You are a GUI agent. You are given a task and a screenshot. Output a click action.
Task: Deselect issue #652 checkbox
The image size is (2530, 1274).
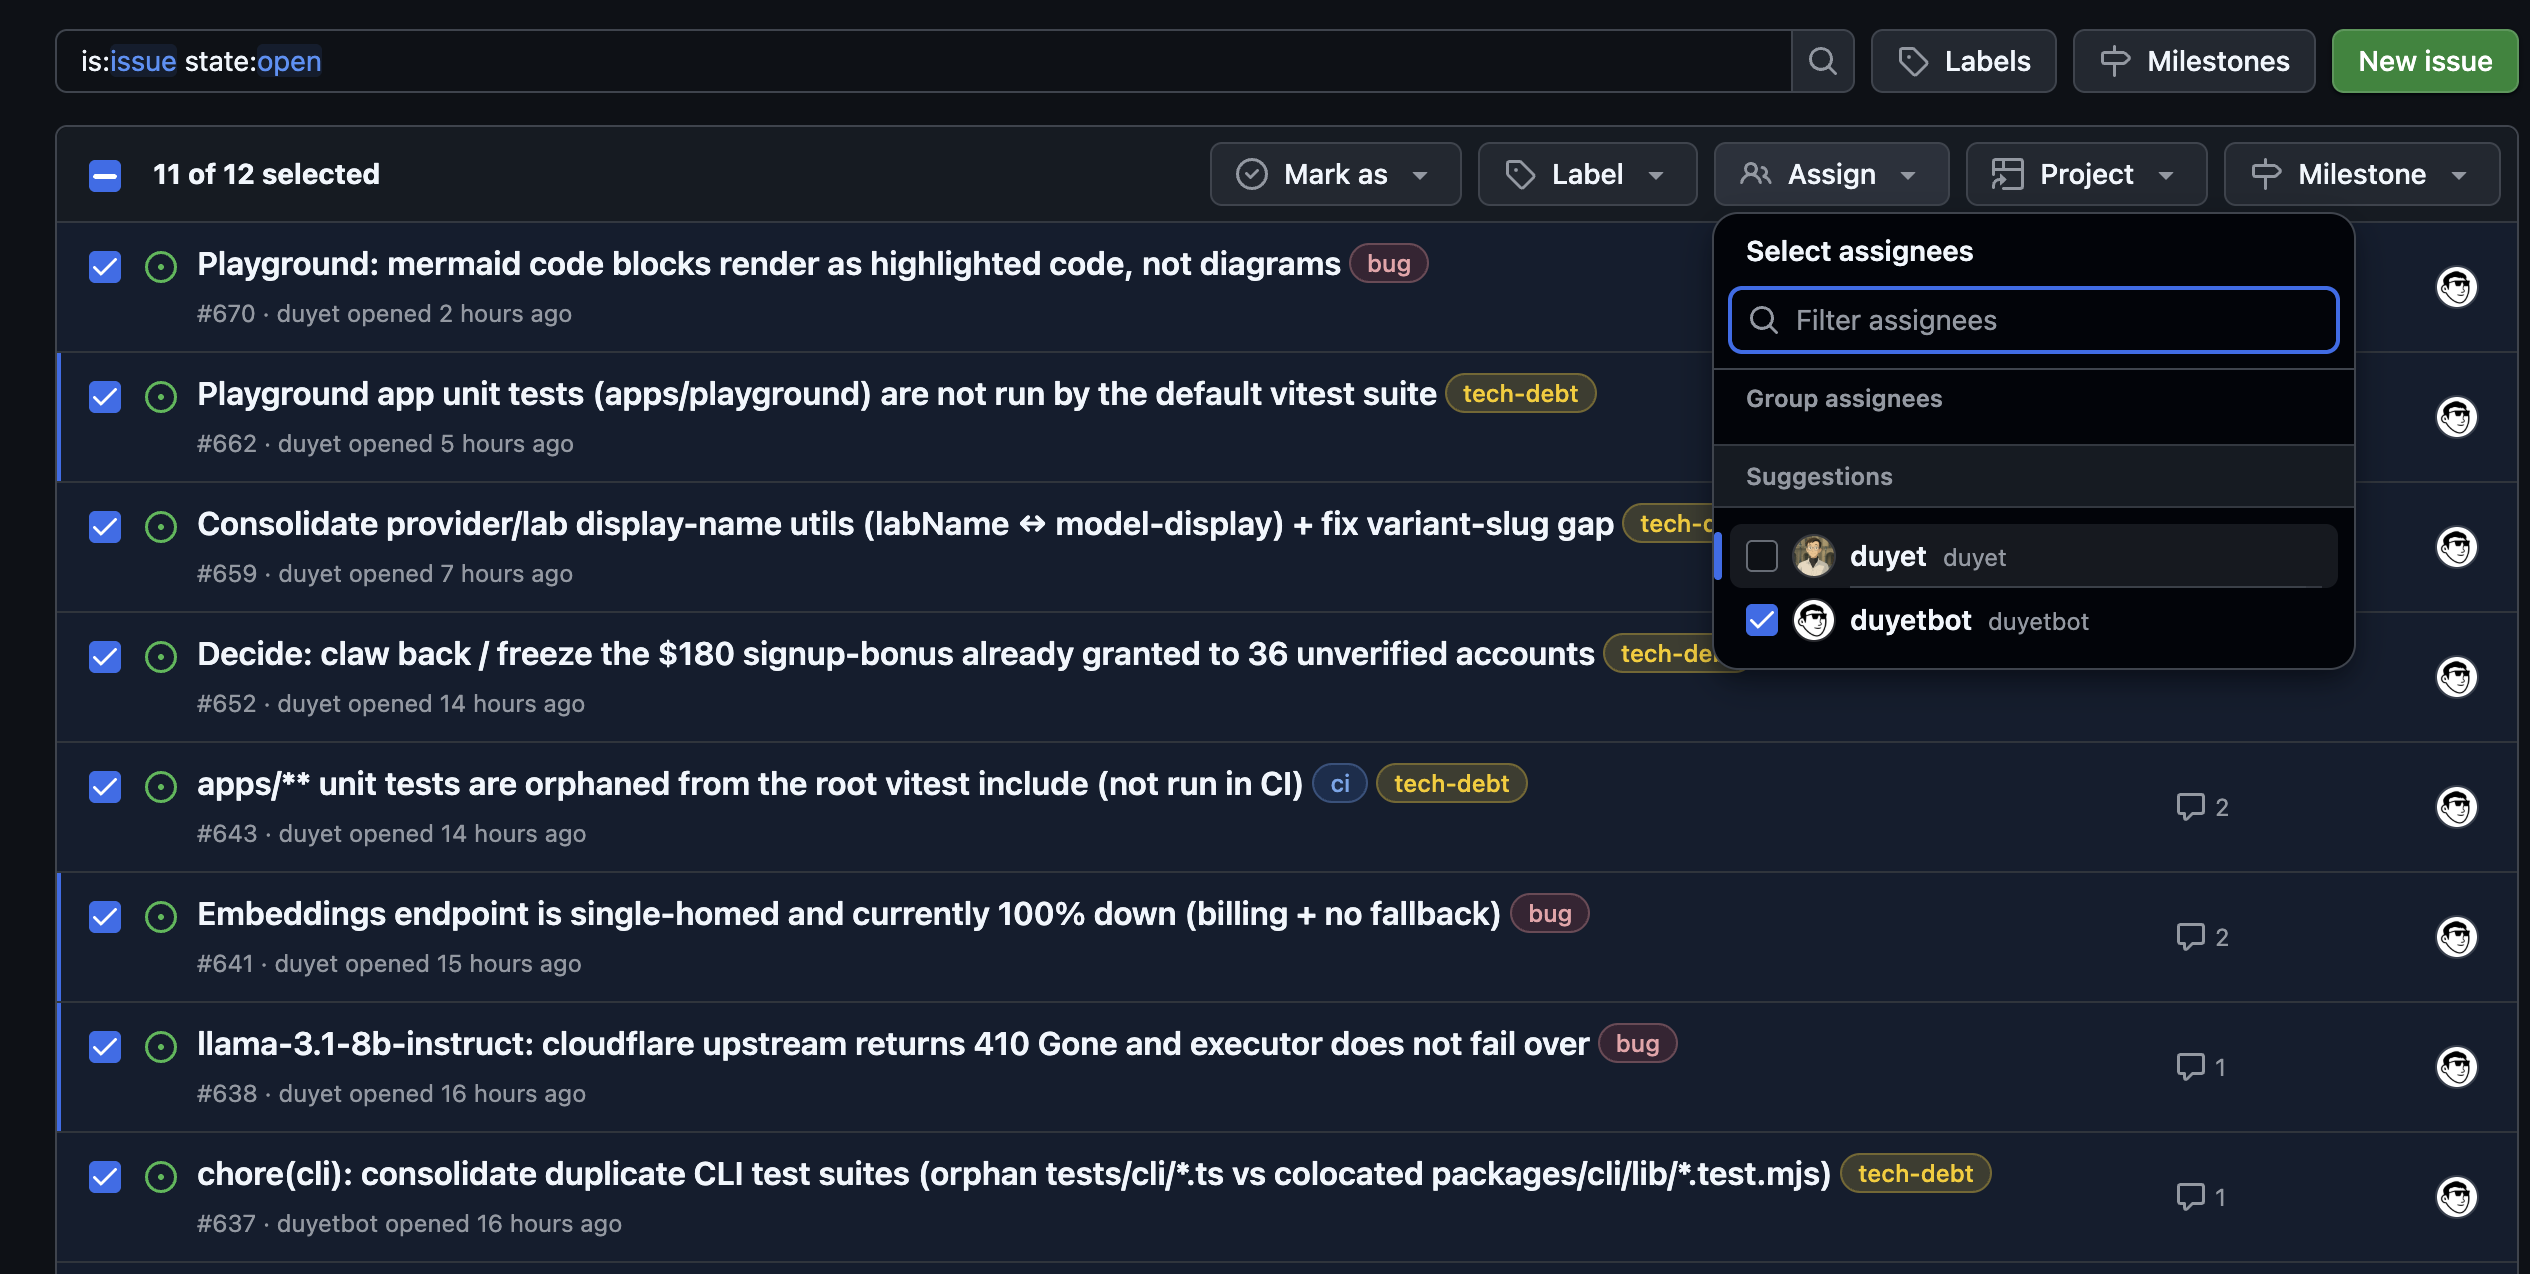tap(105, 657)
